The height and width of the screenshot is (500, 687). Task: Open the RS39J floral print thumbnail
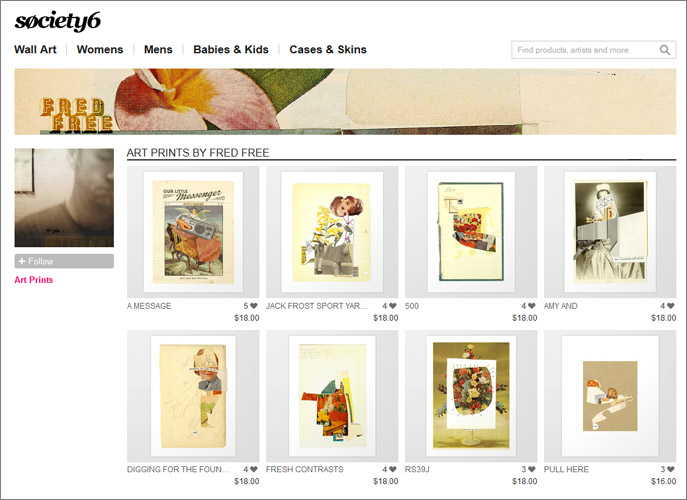[471, 396]
